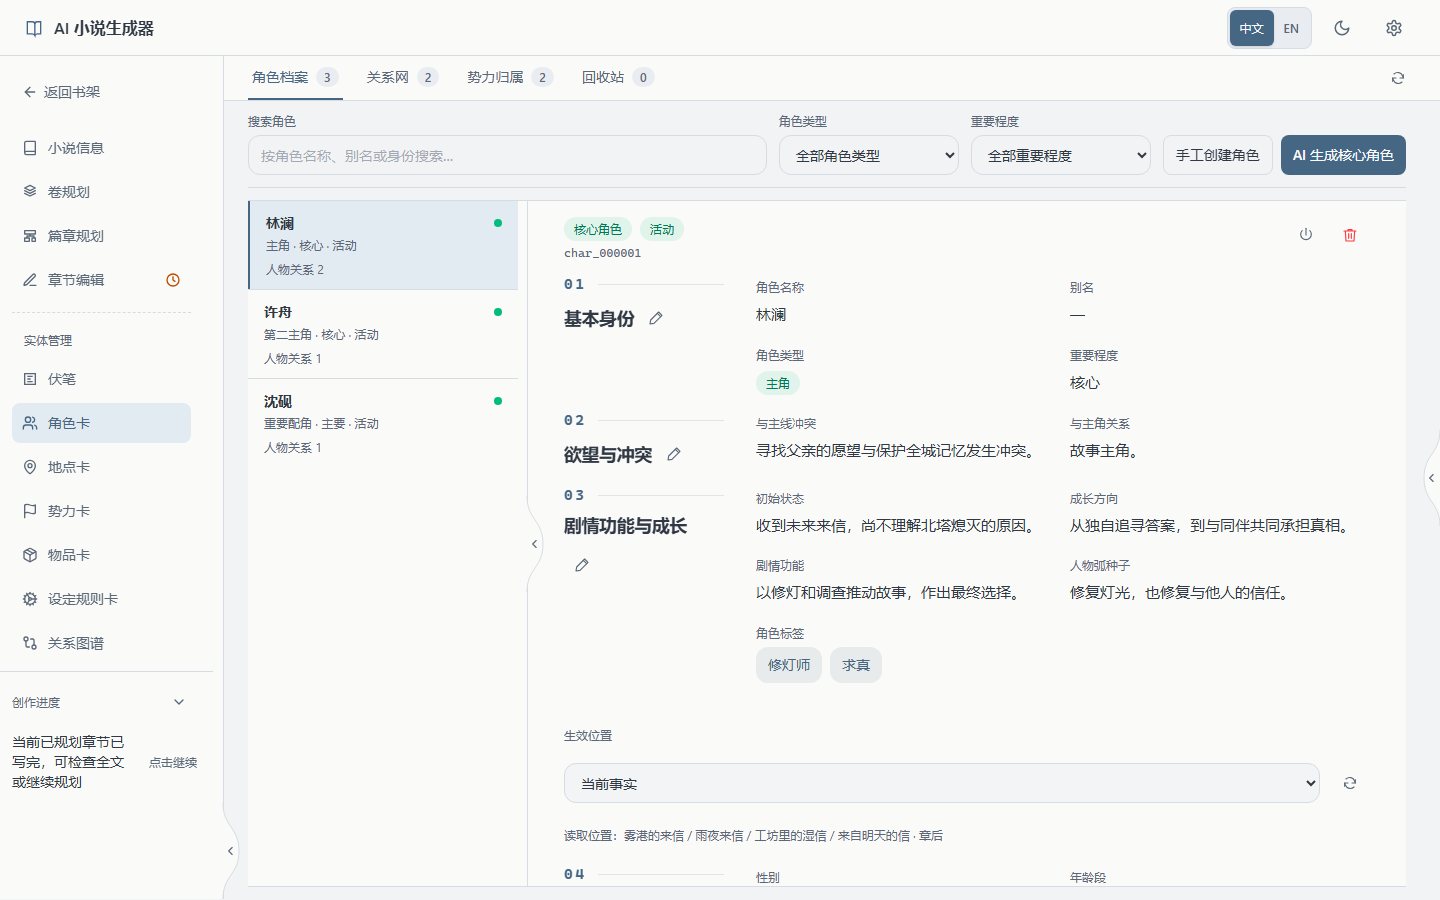1440x900 pixels.
Task: Click 点击继续 link
Action: [173, 762]
